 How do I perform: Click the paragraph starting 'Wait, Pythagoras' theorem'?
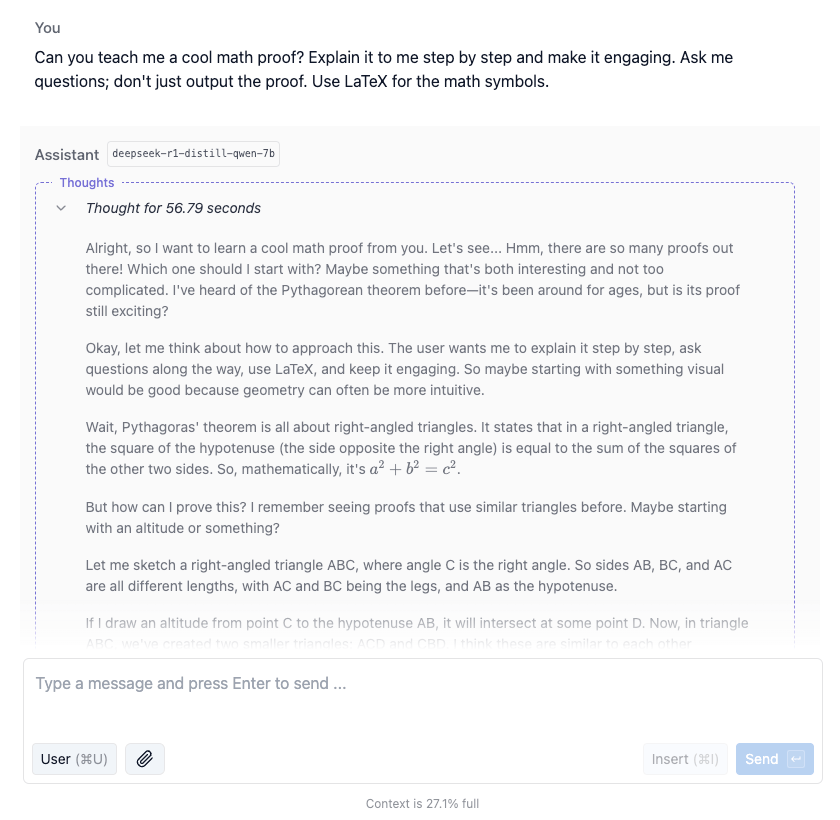pyautogui.click(x=412, y=448)
